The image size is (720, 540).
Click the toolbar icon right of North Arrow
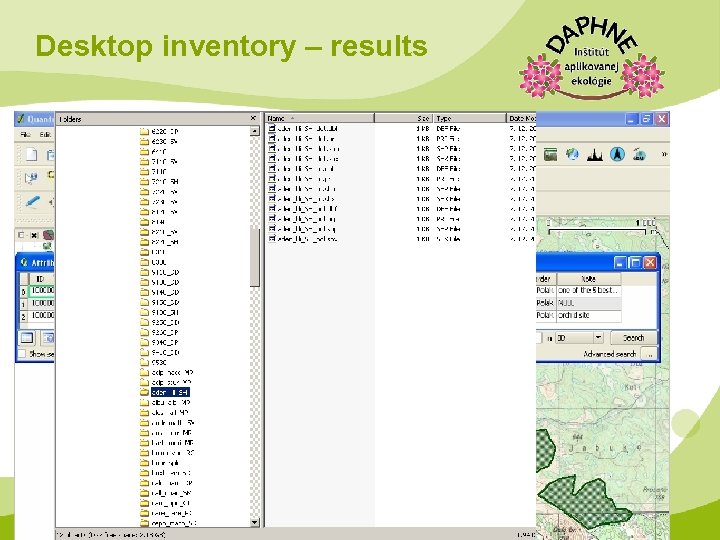point(639,155)
